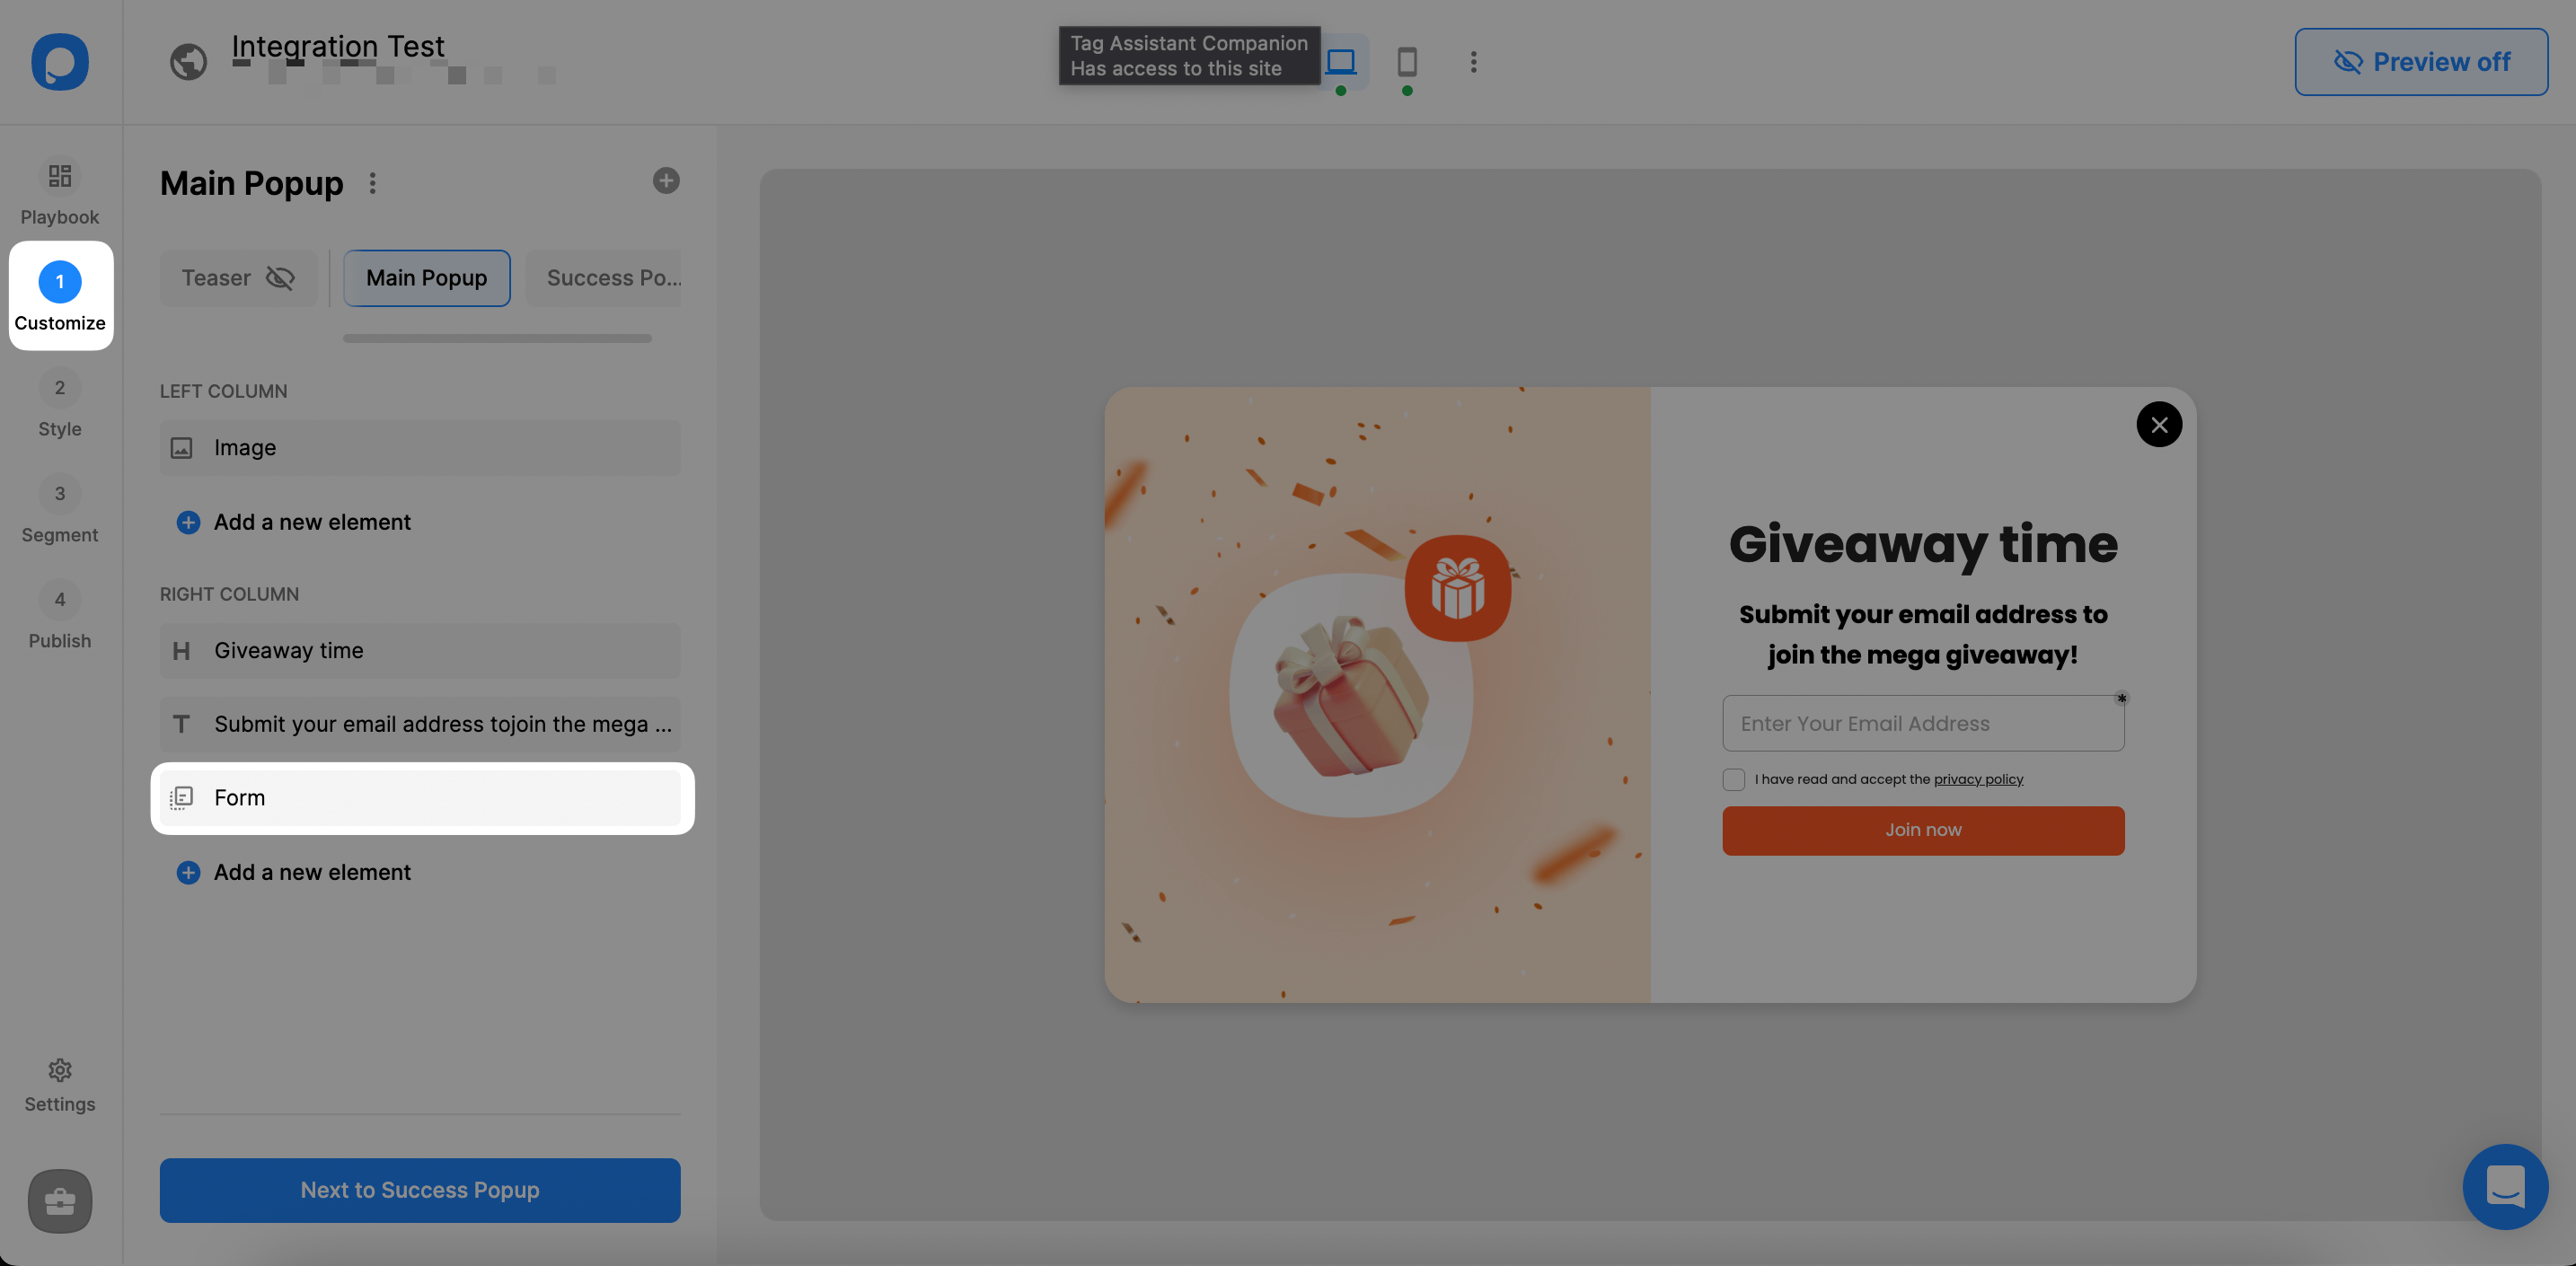Click the Settings gear icon
This screenshot has width=2576, height=1266.
(59, 1069)
